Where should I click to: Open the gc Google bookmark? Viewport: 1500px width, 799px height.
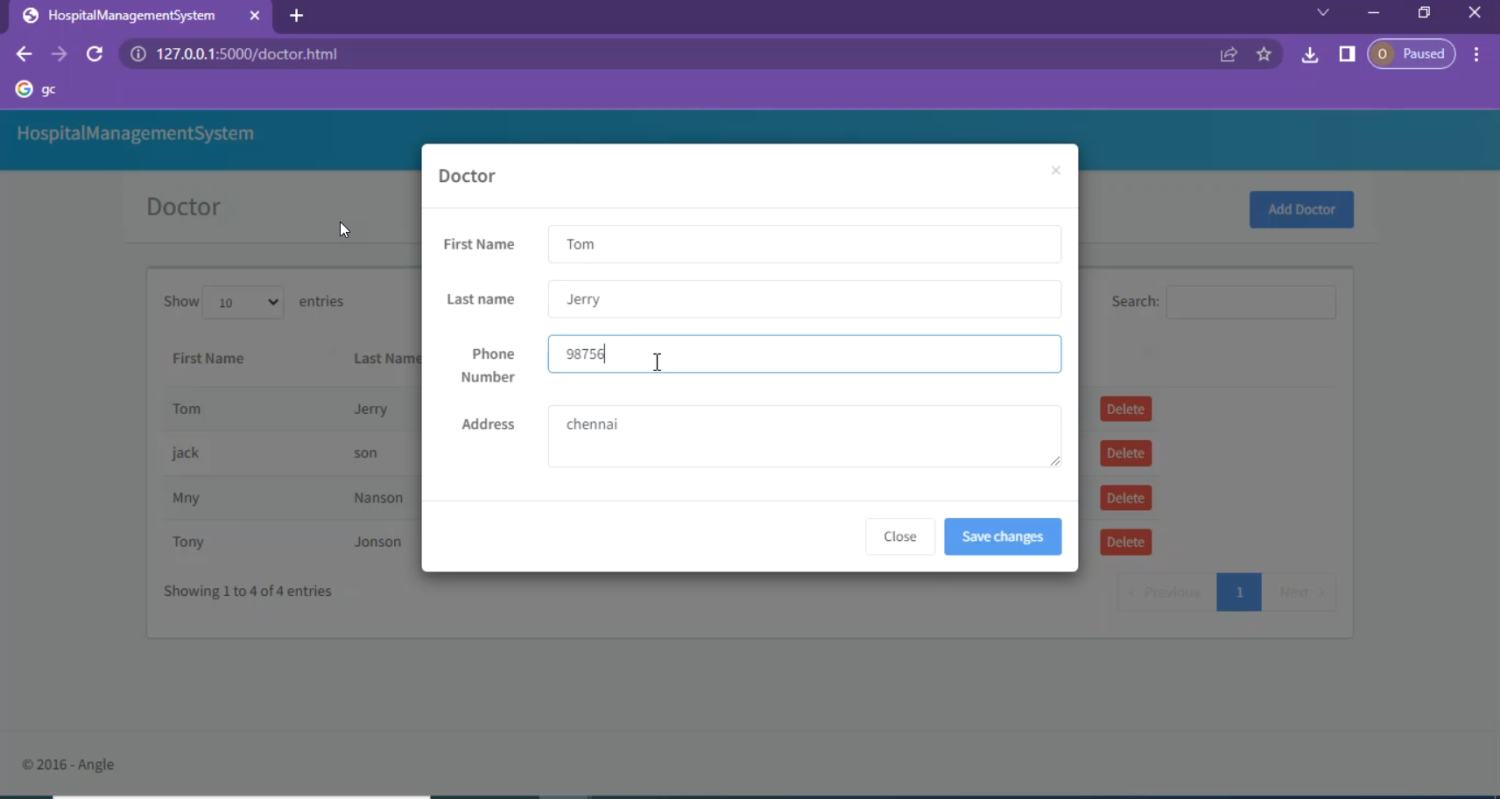click(36, 89)
